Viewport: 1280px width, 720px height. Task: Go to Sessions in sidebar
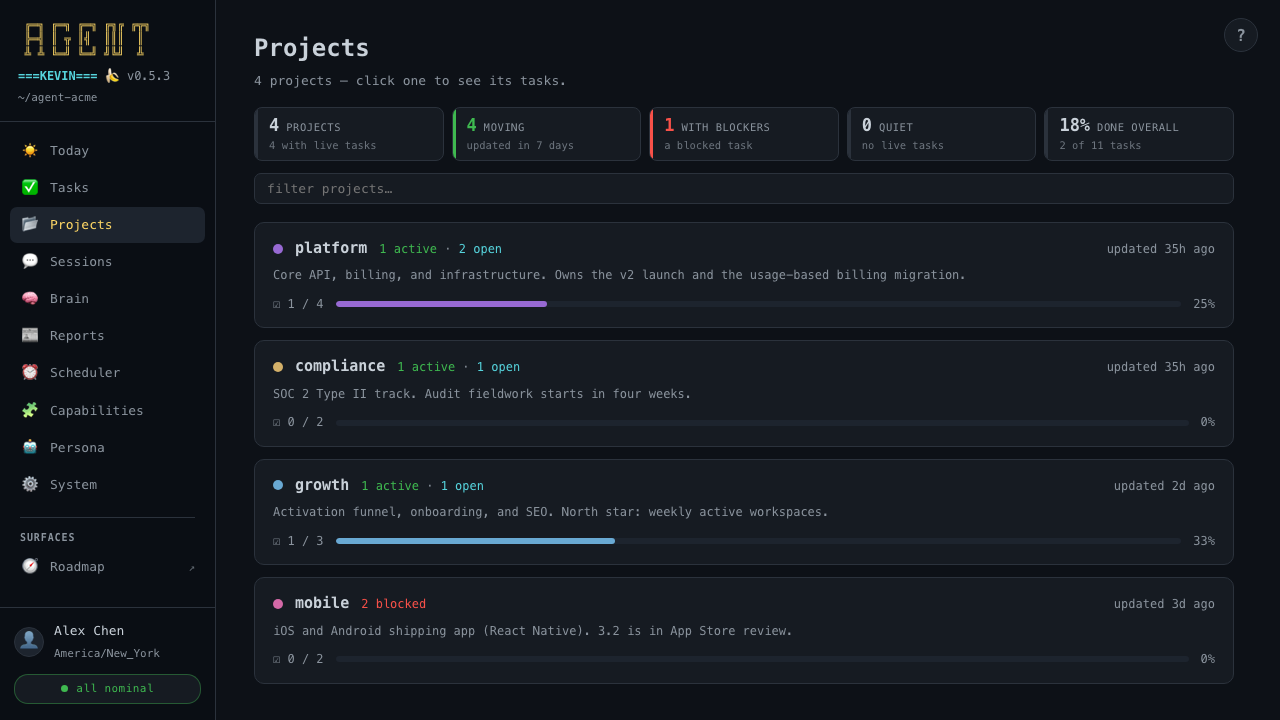tap(107, 261)
